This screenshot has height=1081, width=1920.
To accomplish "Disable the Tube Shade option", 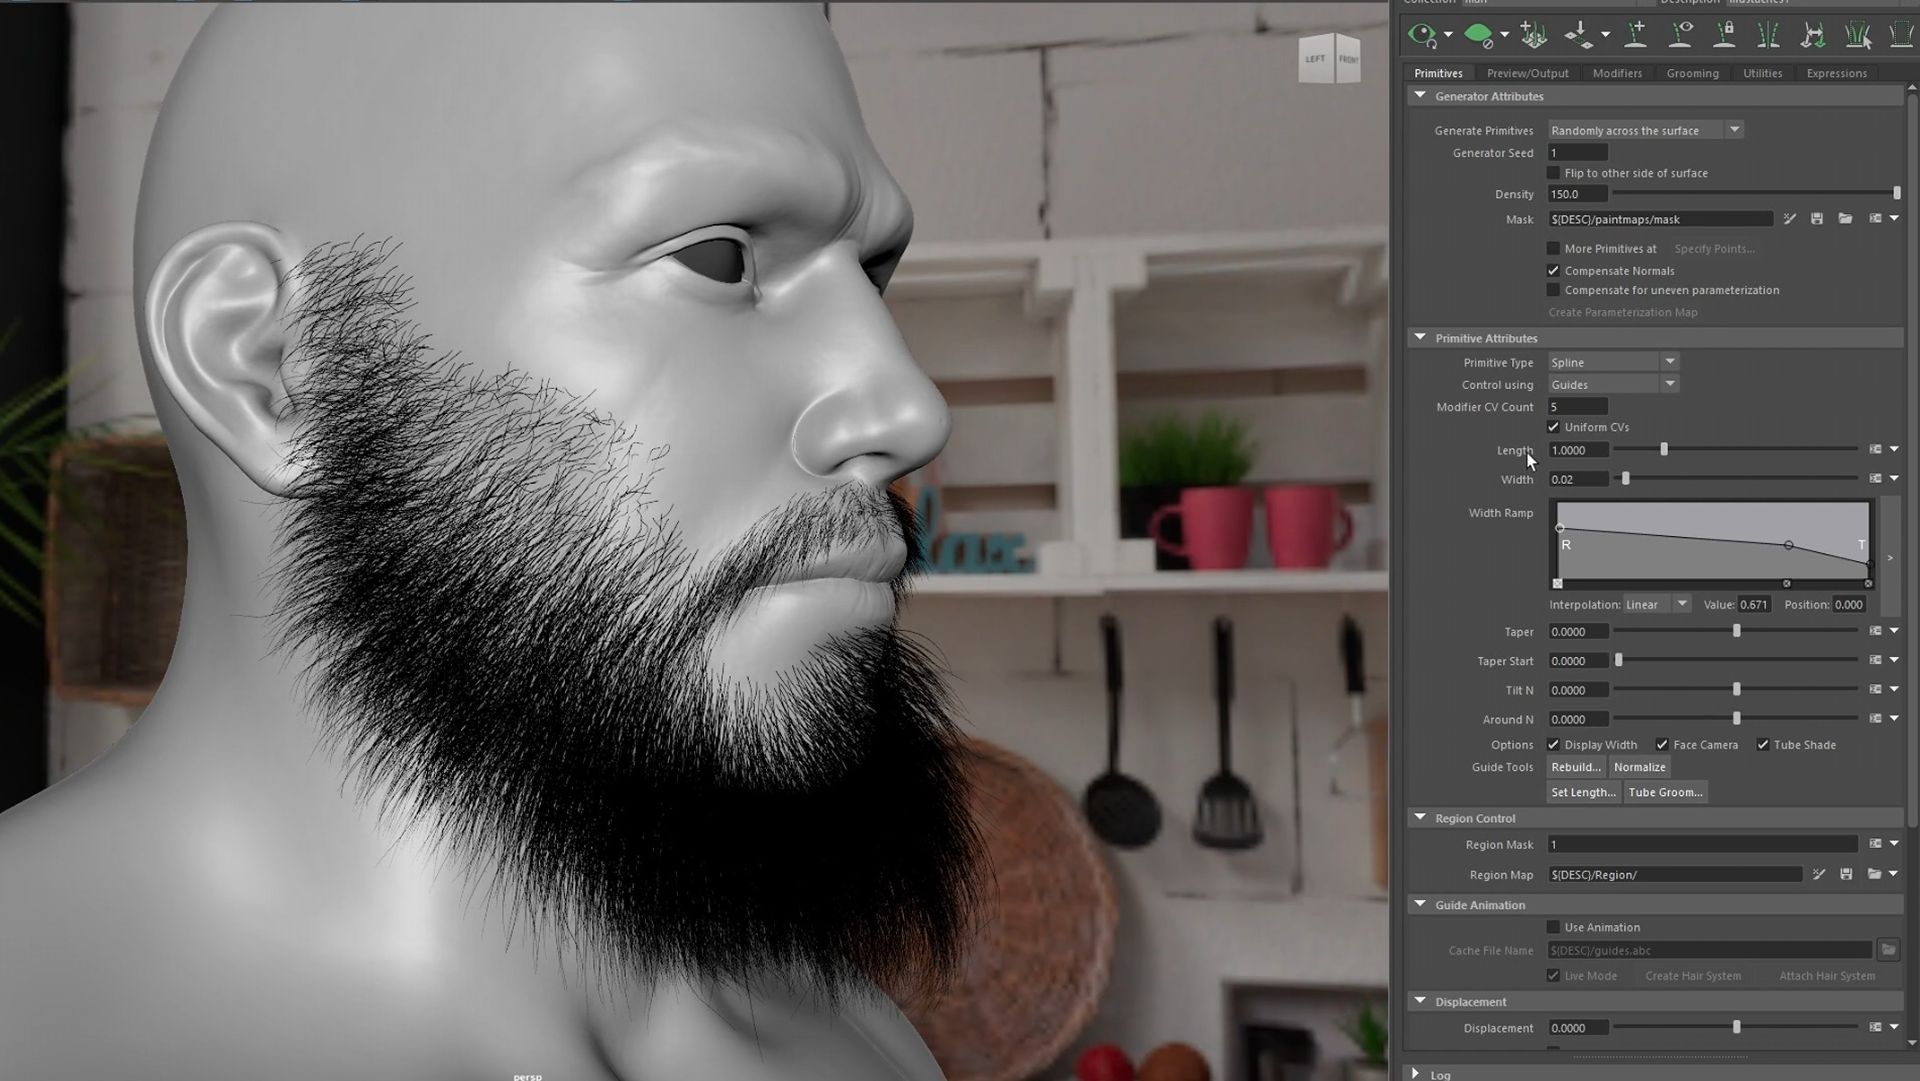I will pos(1764,744).
